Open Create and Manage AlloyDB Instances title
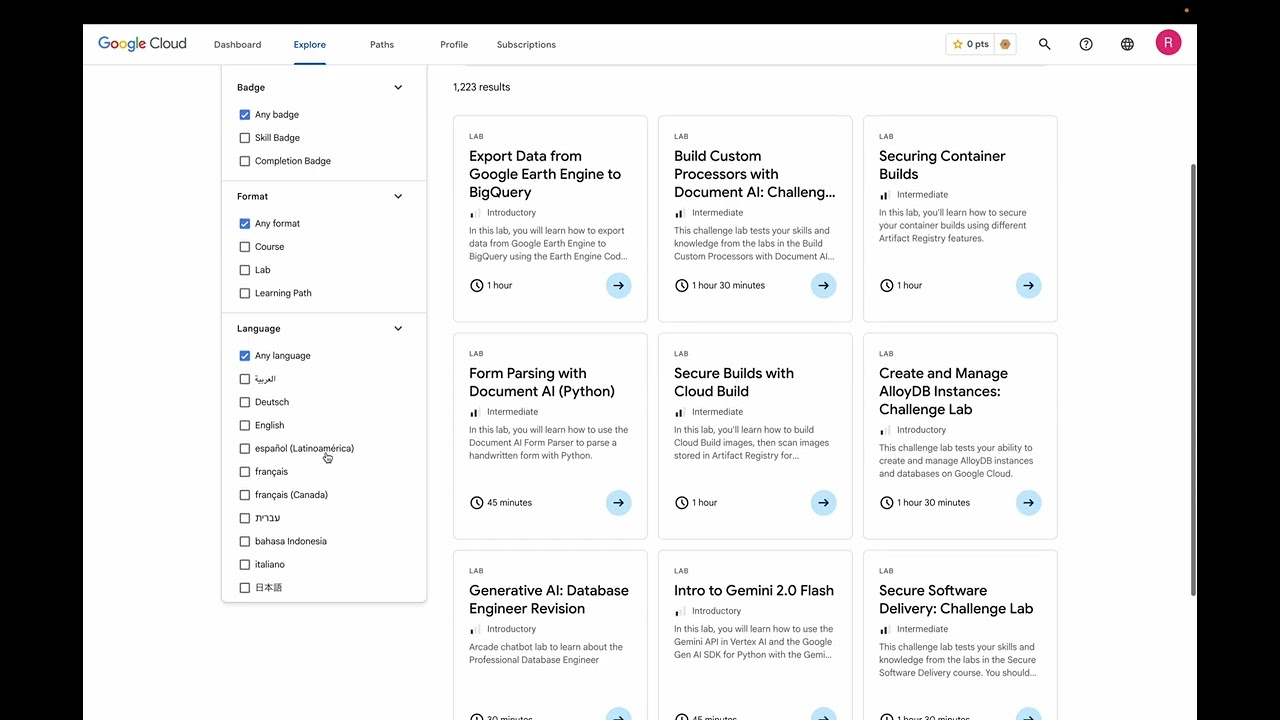Viewport: 1280px width, 720px height. point(943,391)
